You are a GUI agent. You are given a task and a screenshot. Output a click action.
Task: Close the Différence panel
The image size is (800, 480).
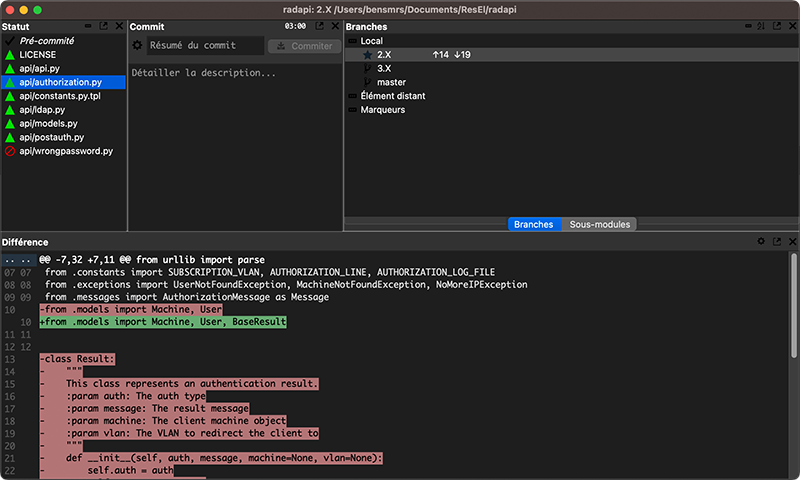792,241
